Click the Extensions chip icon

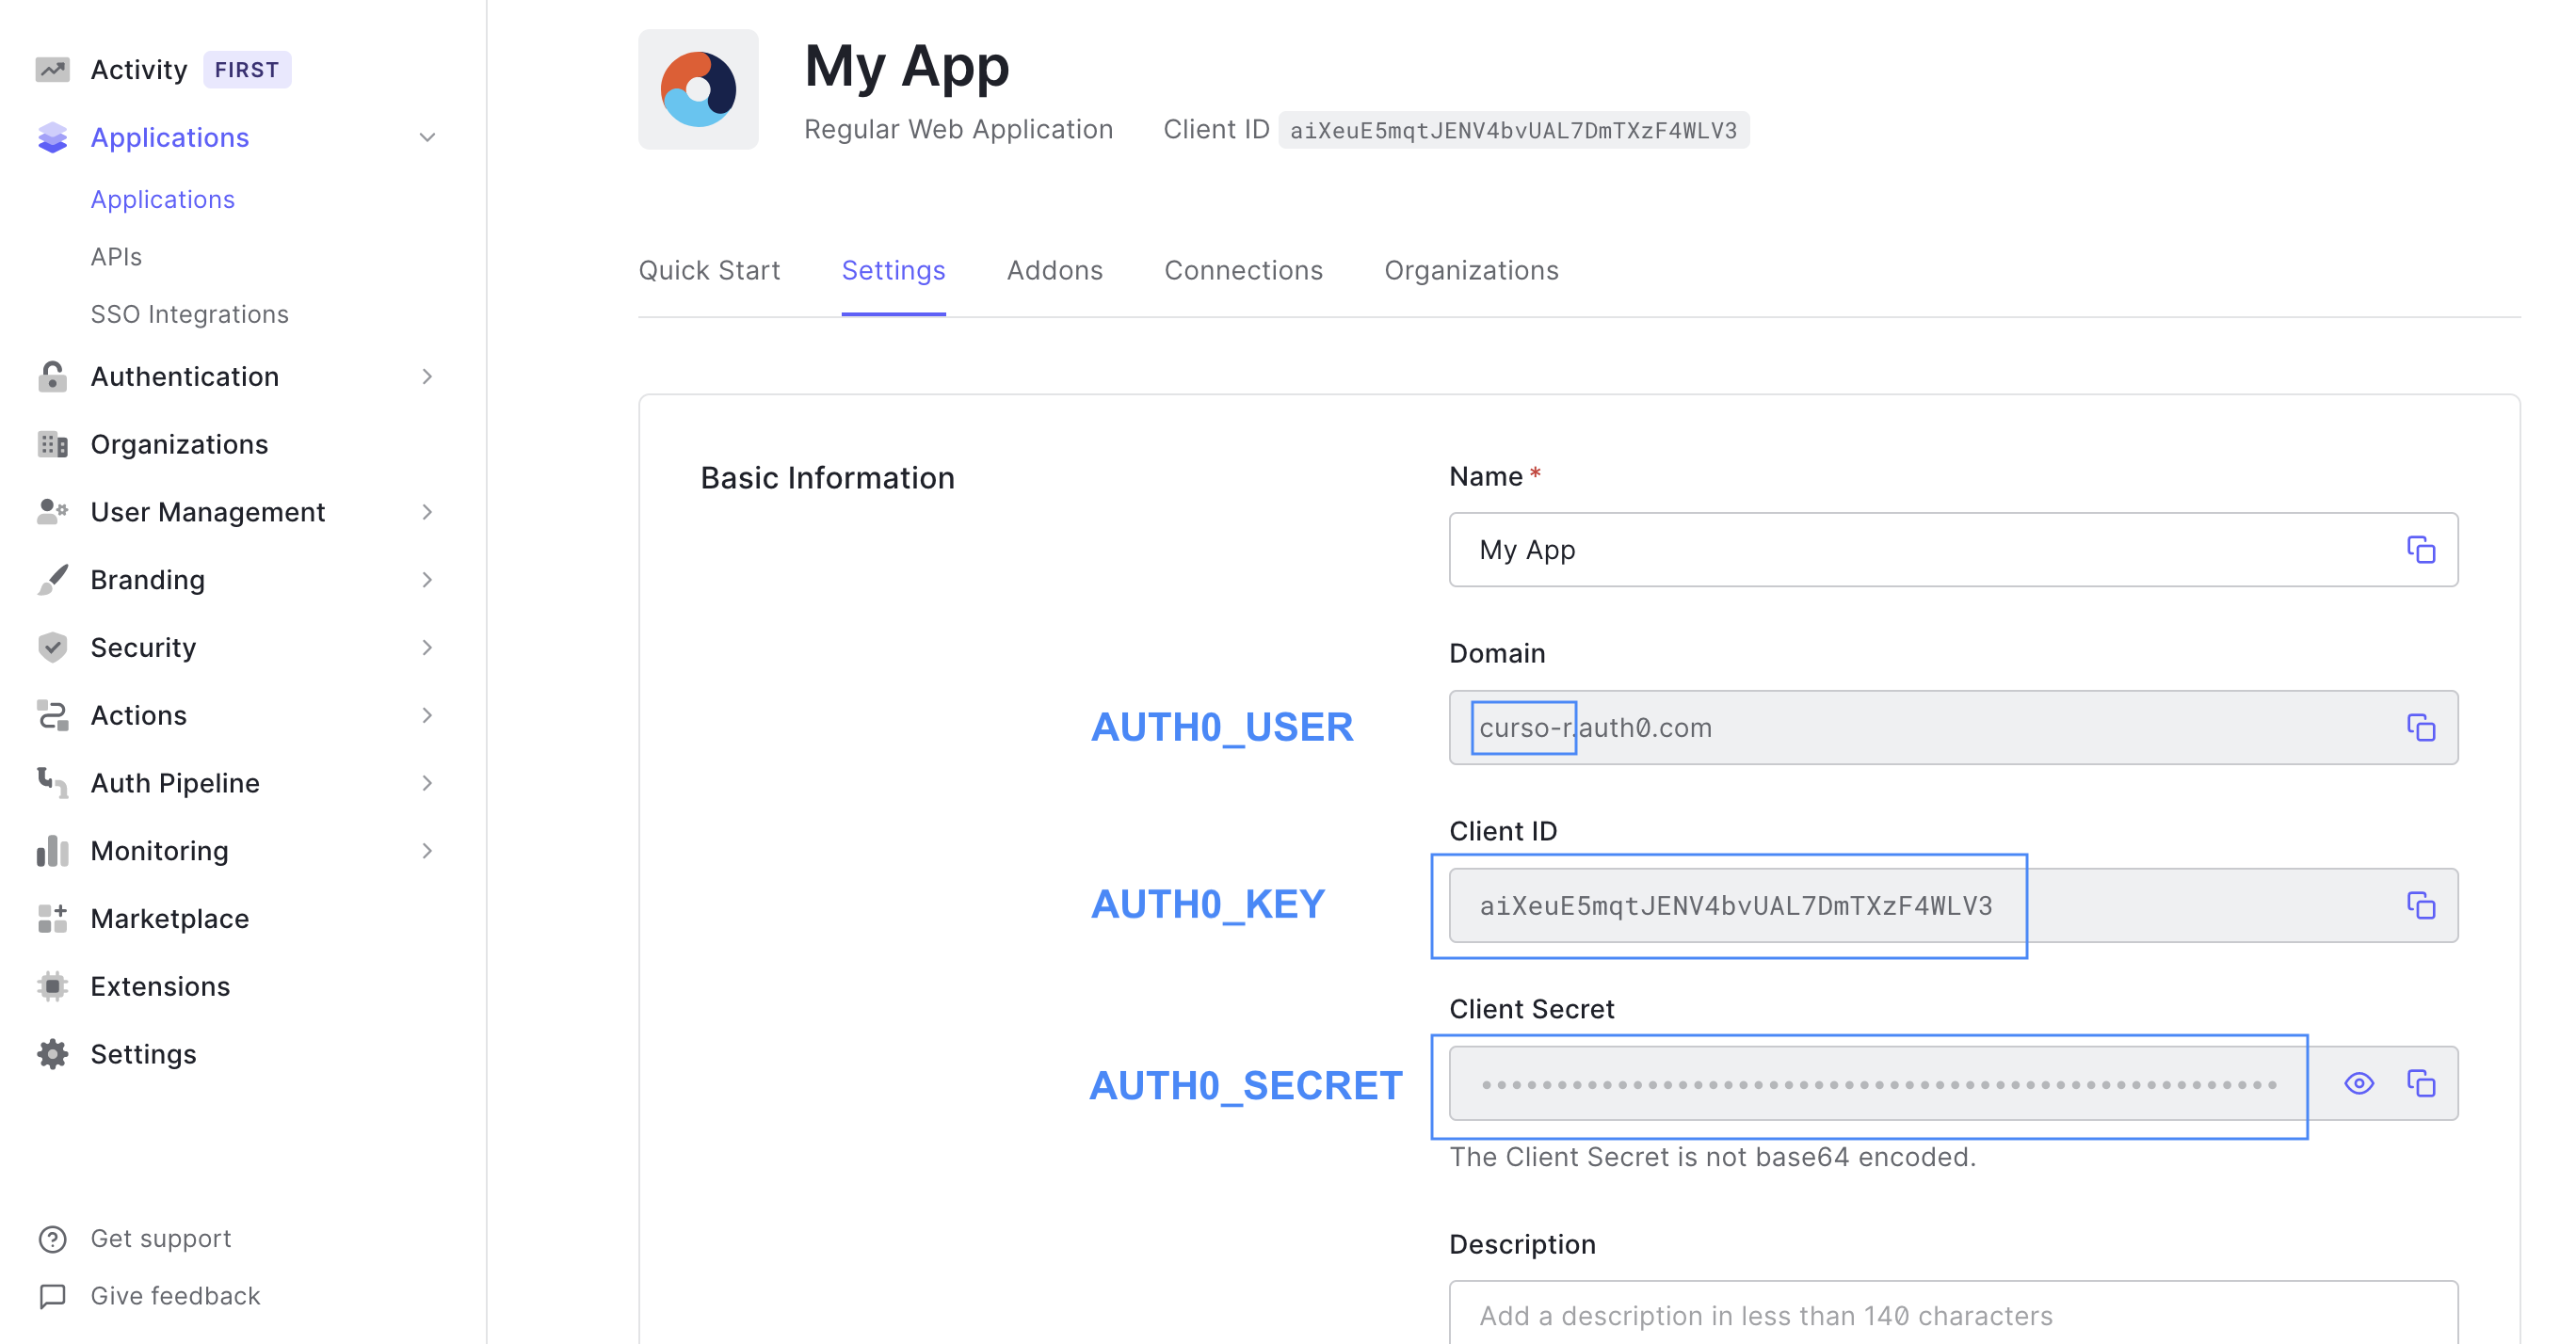click(x=52, y=986)
